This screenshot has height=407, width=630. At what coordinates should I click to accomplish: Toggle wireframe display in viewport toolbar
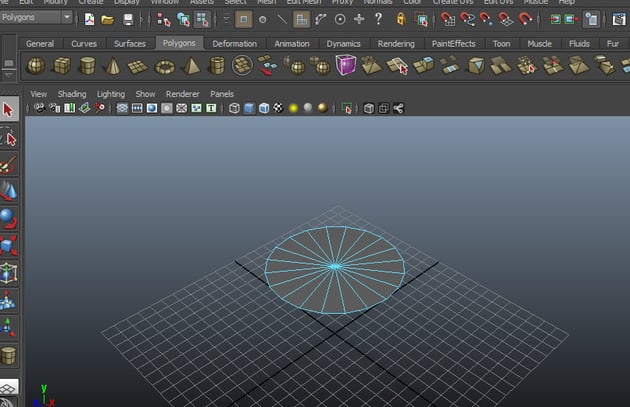tap(234, 108)
